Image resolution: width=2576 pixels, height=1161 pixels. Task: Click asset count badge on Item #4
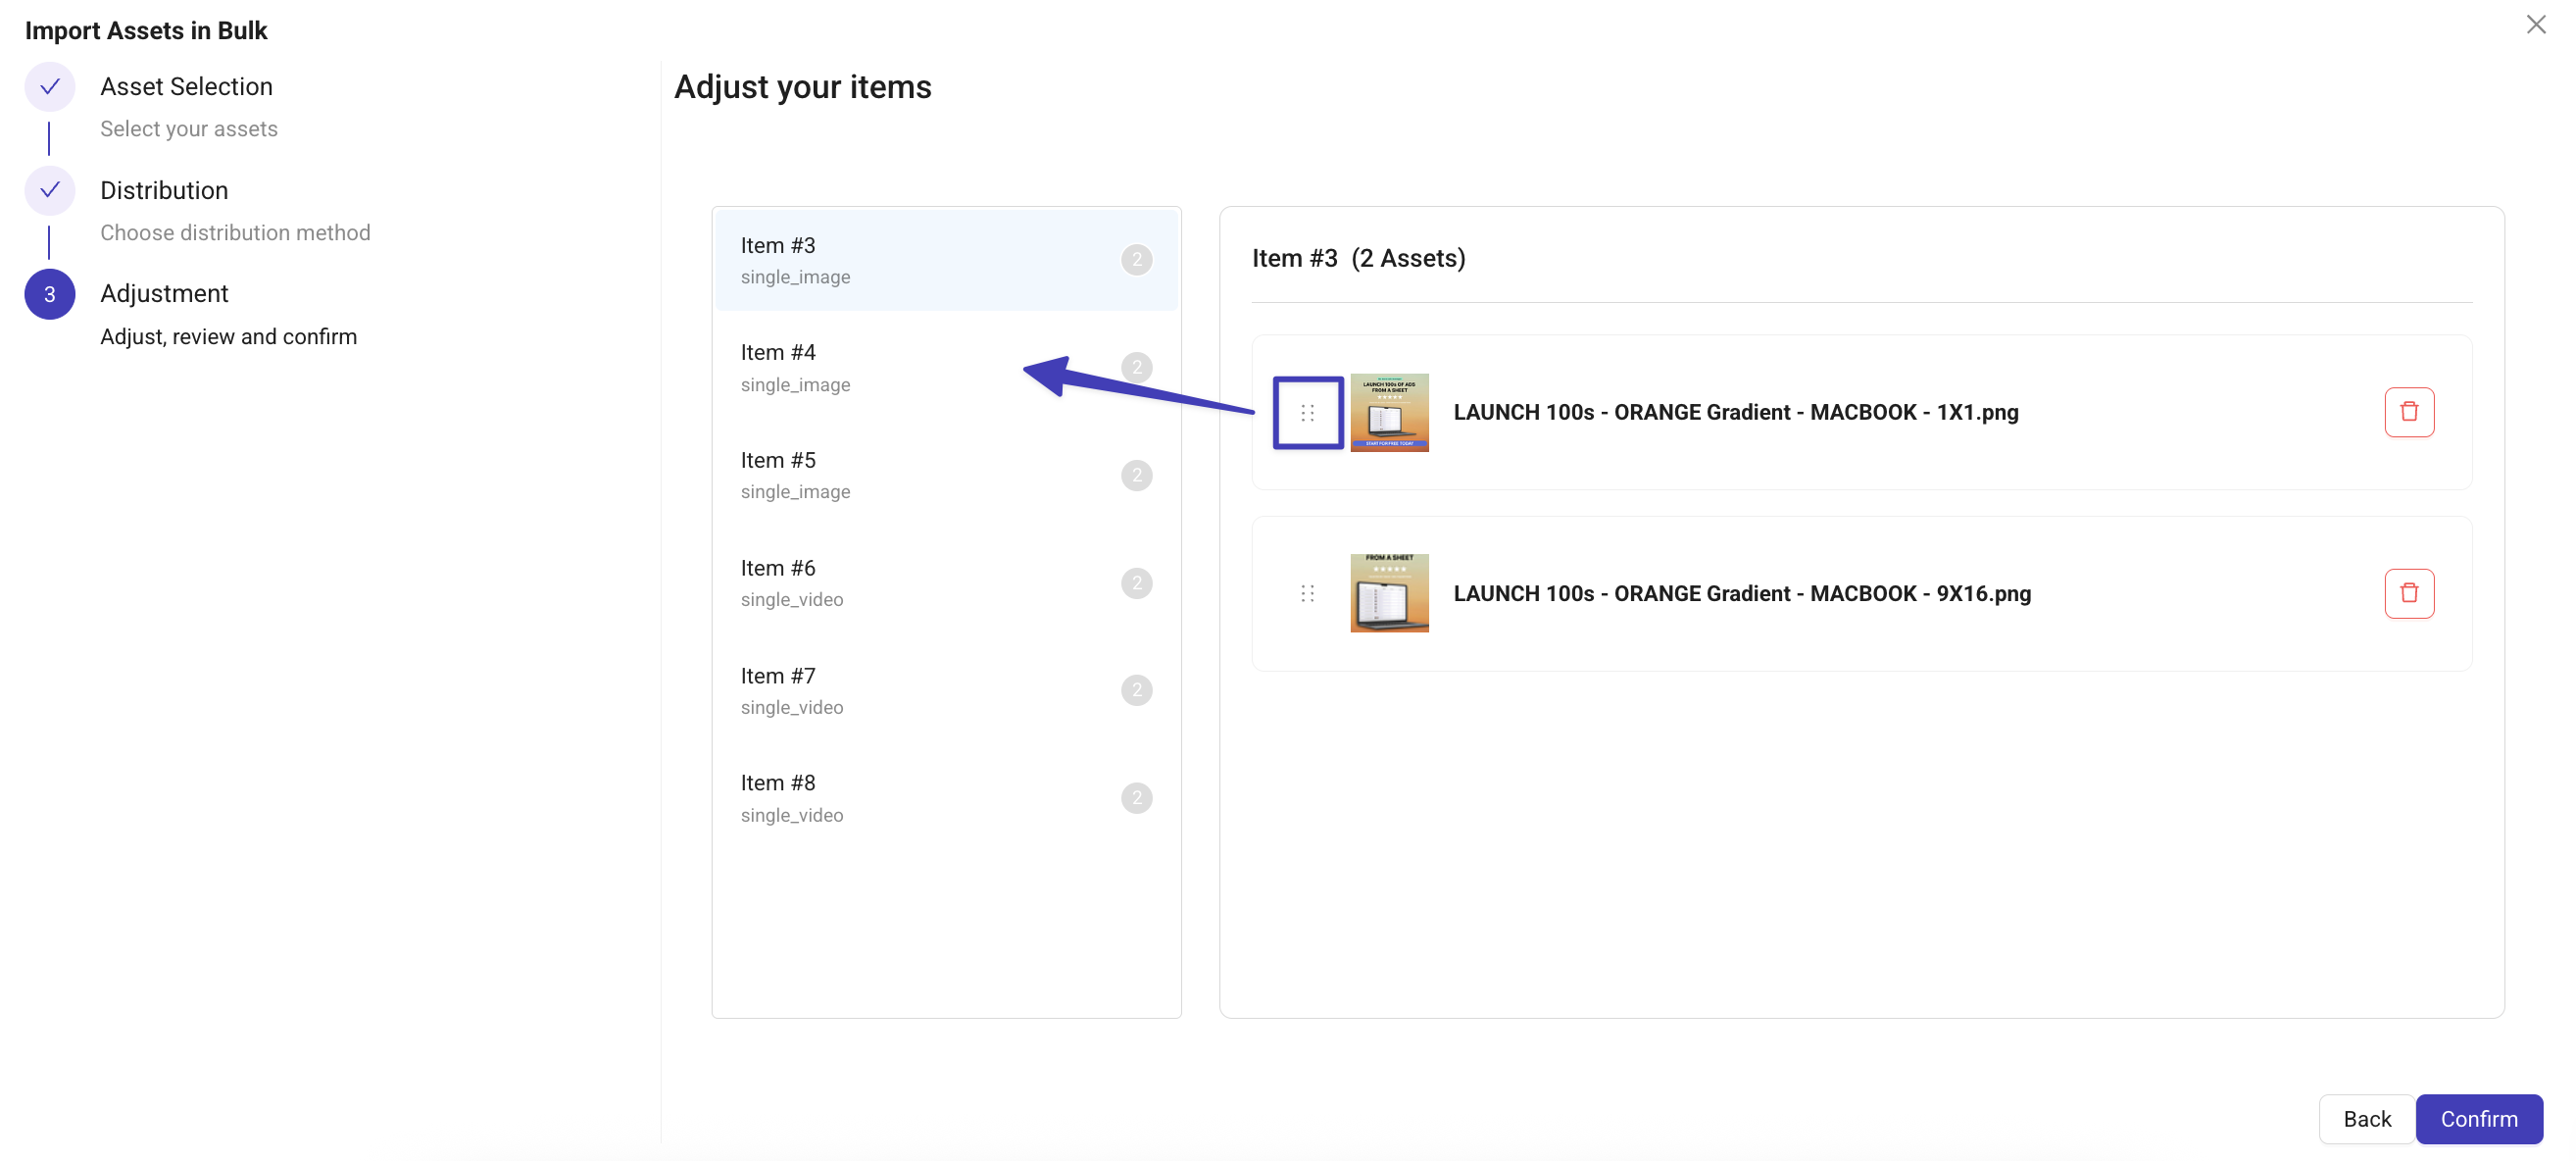click(x=1136, y=367)
